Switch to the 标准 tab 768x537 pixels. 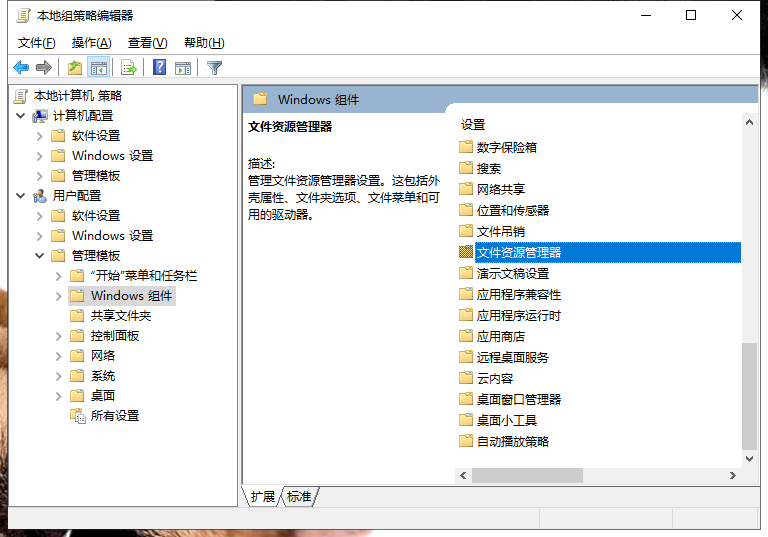coord(299,497)
